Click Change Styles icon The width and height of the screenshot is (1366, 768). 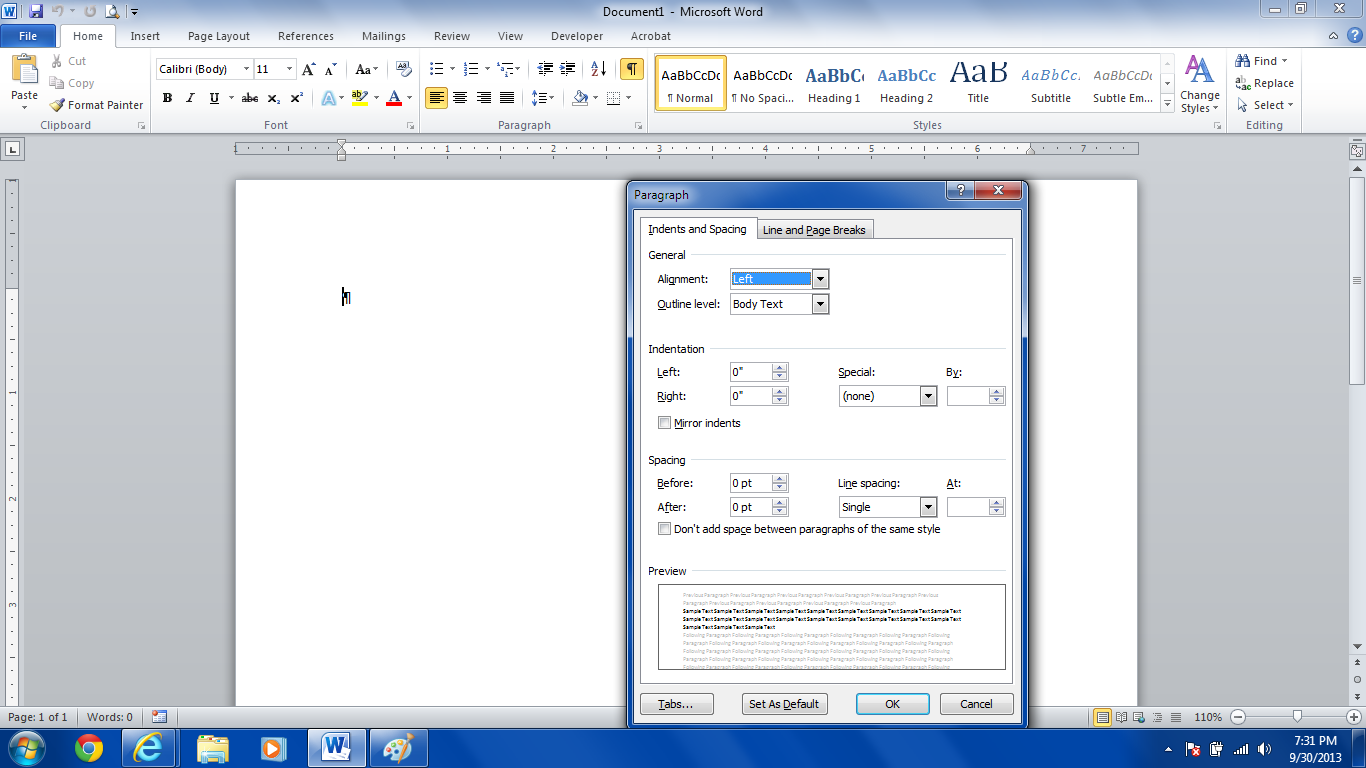pyautogui.click(x=1199, y=84)
